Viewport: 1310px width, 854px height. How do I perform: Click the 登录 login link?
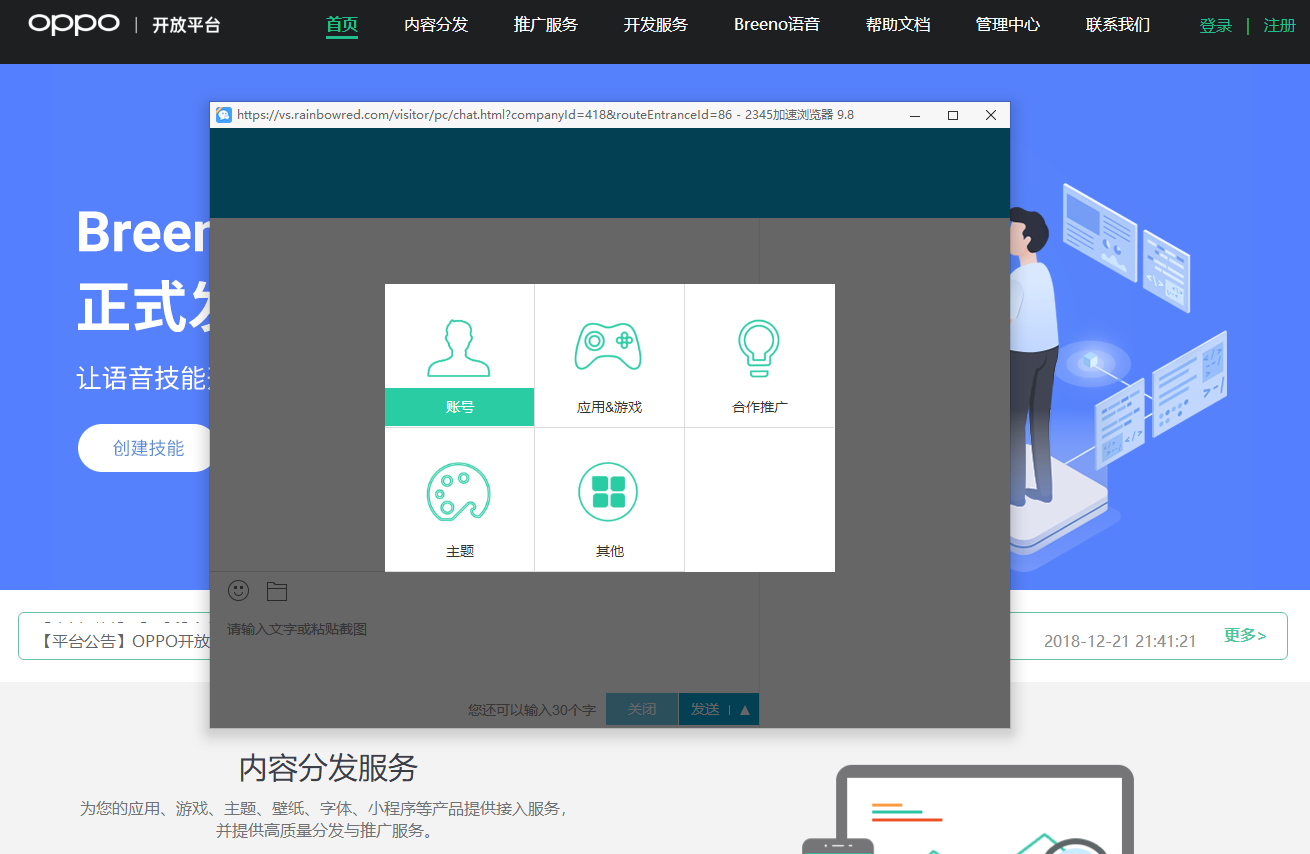click(1216, 26)
